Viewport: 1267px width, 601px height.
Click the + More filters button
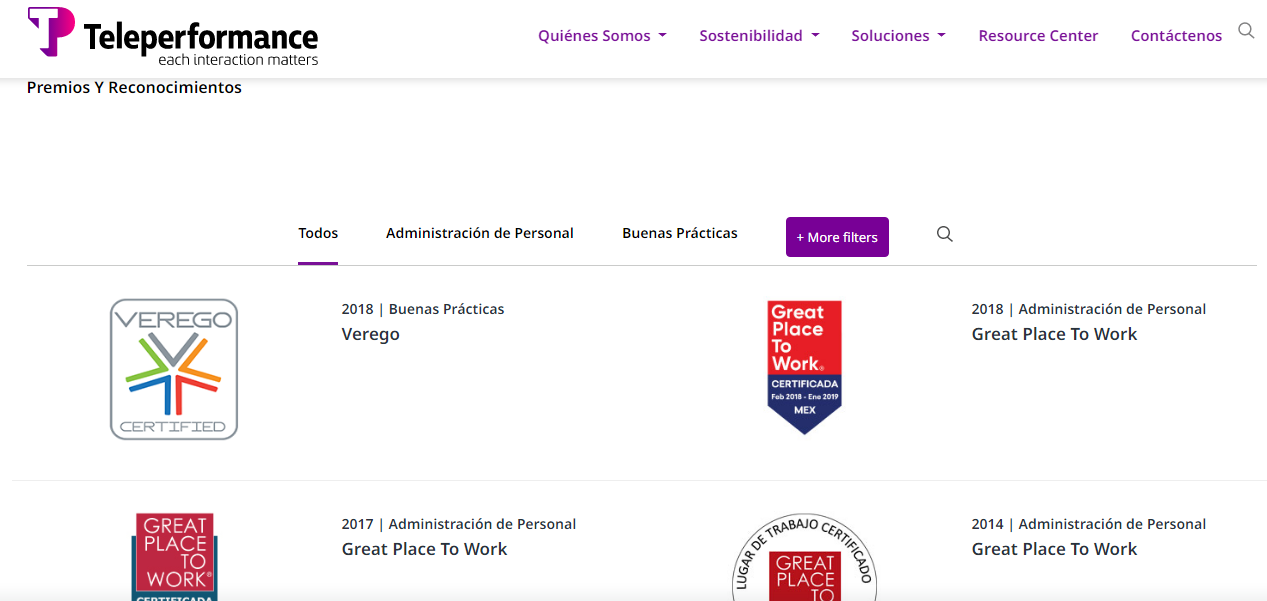(x=837, y=237)
